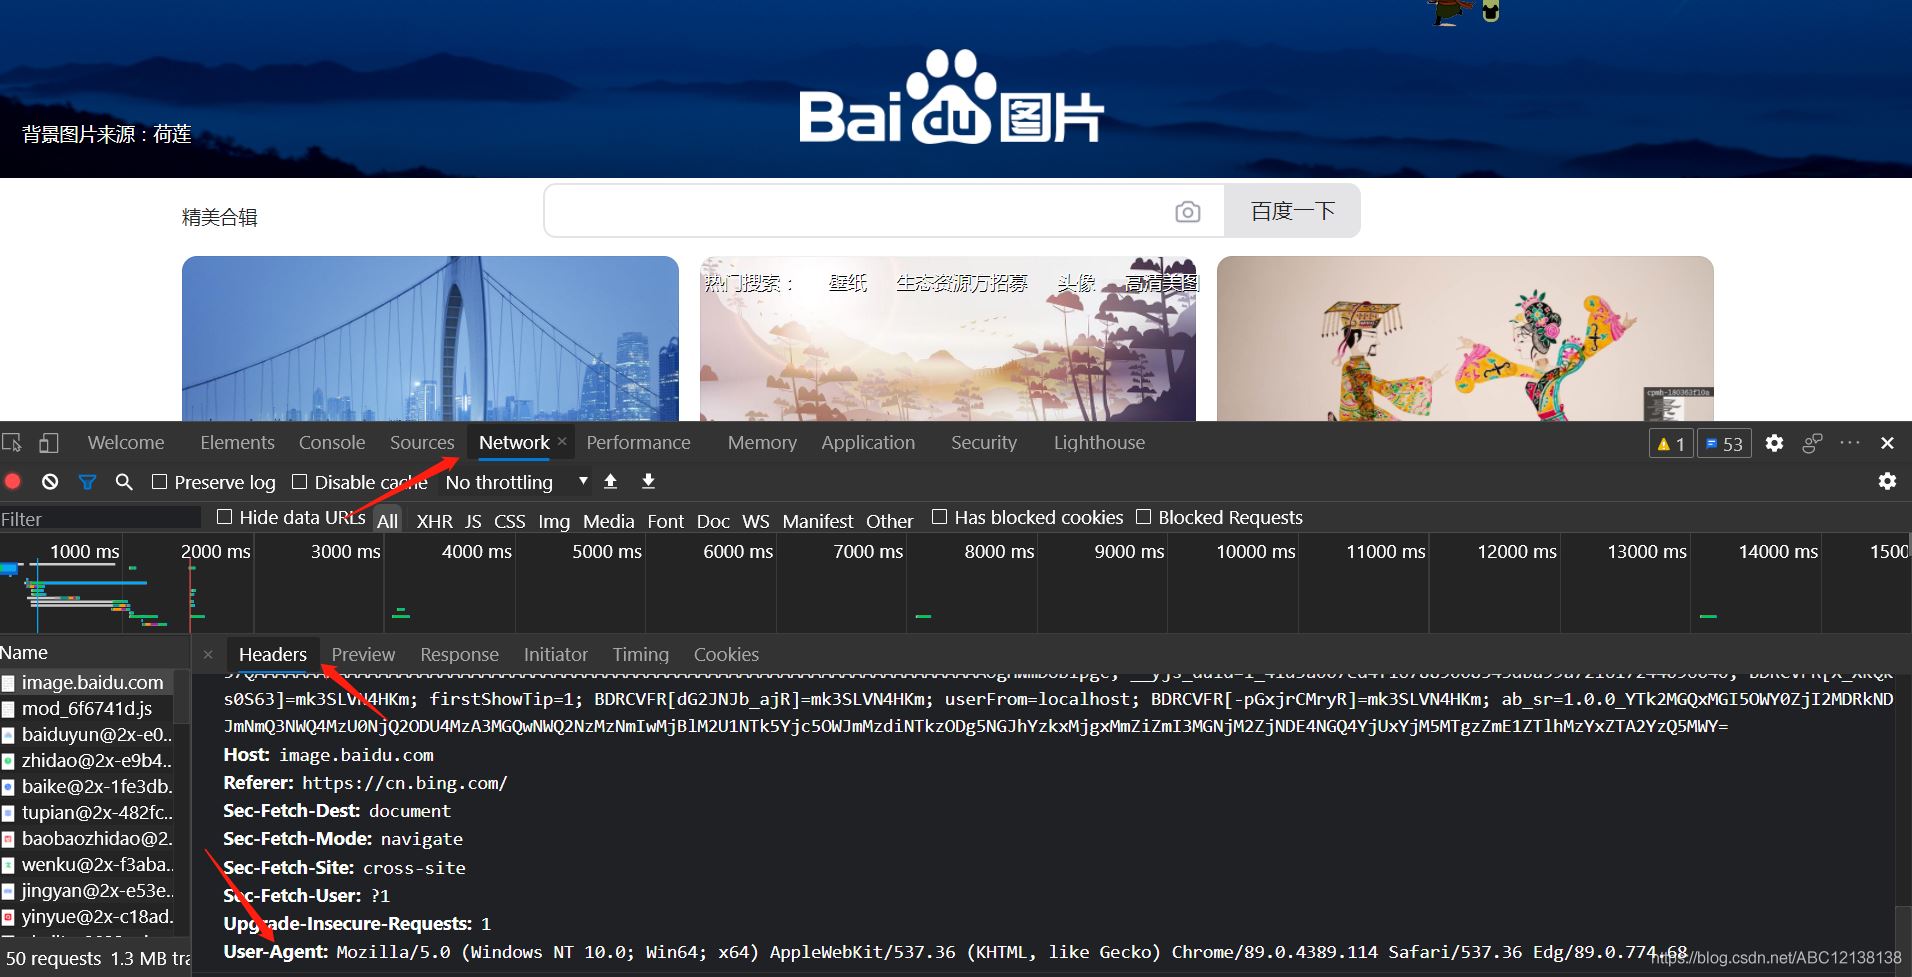Open search-by-image camera in Baidu search box

[1189, 211]
